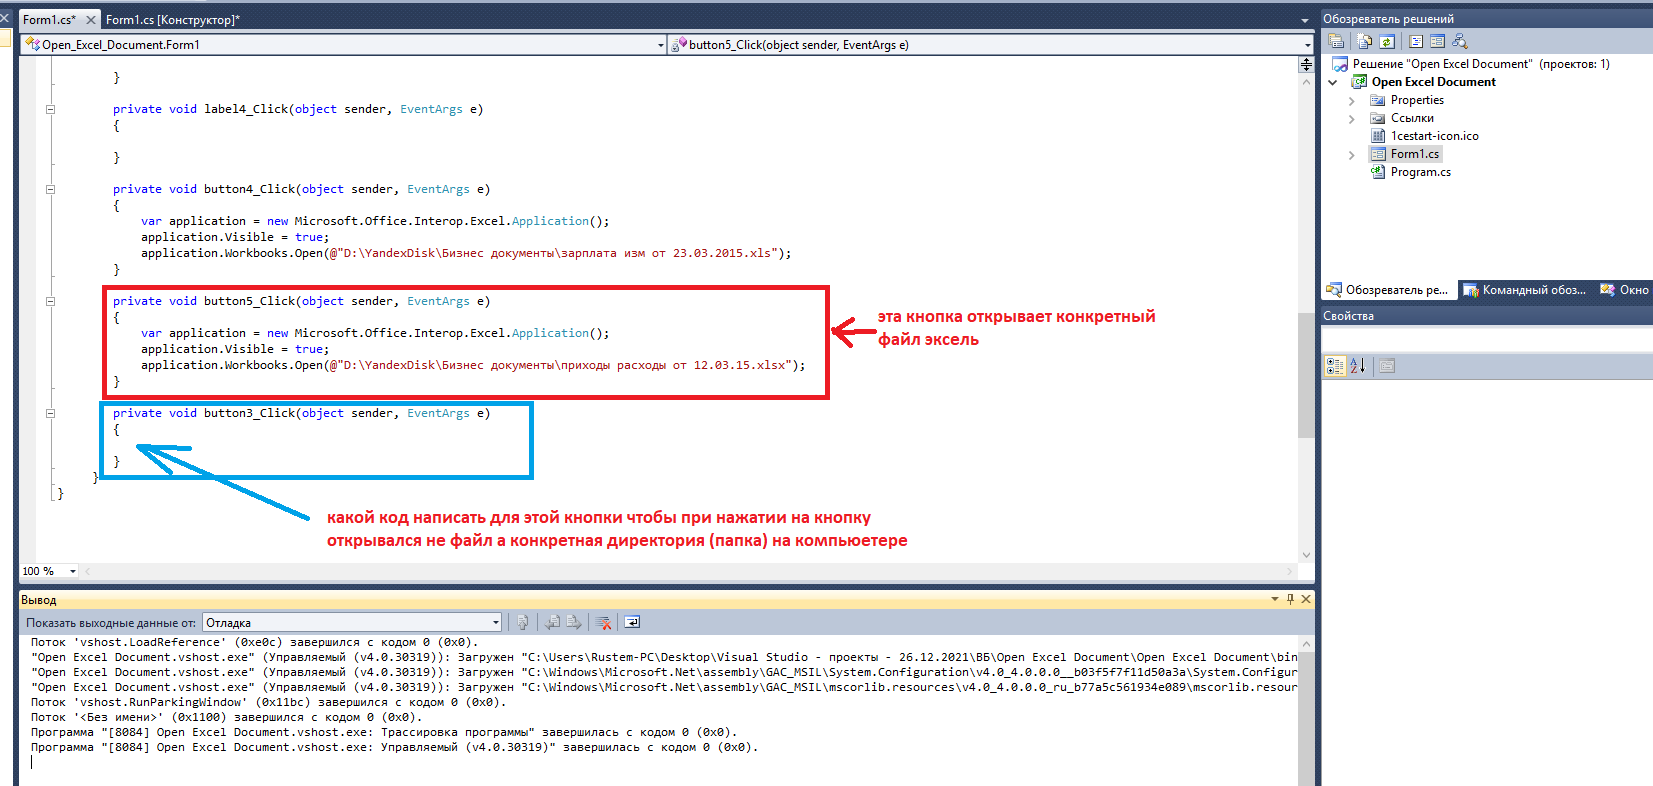This screenshot has height=786, width=1653.
Task: Open the Обозреватель решений tab
Action: [1388, 290]
